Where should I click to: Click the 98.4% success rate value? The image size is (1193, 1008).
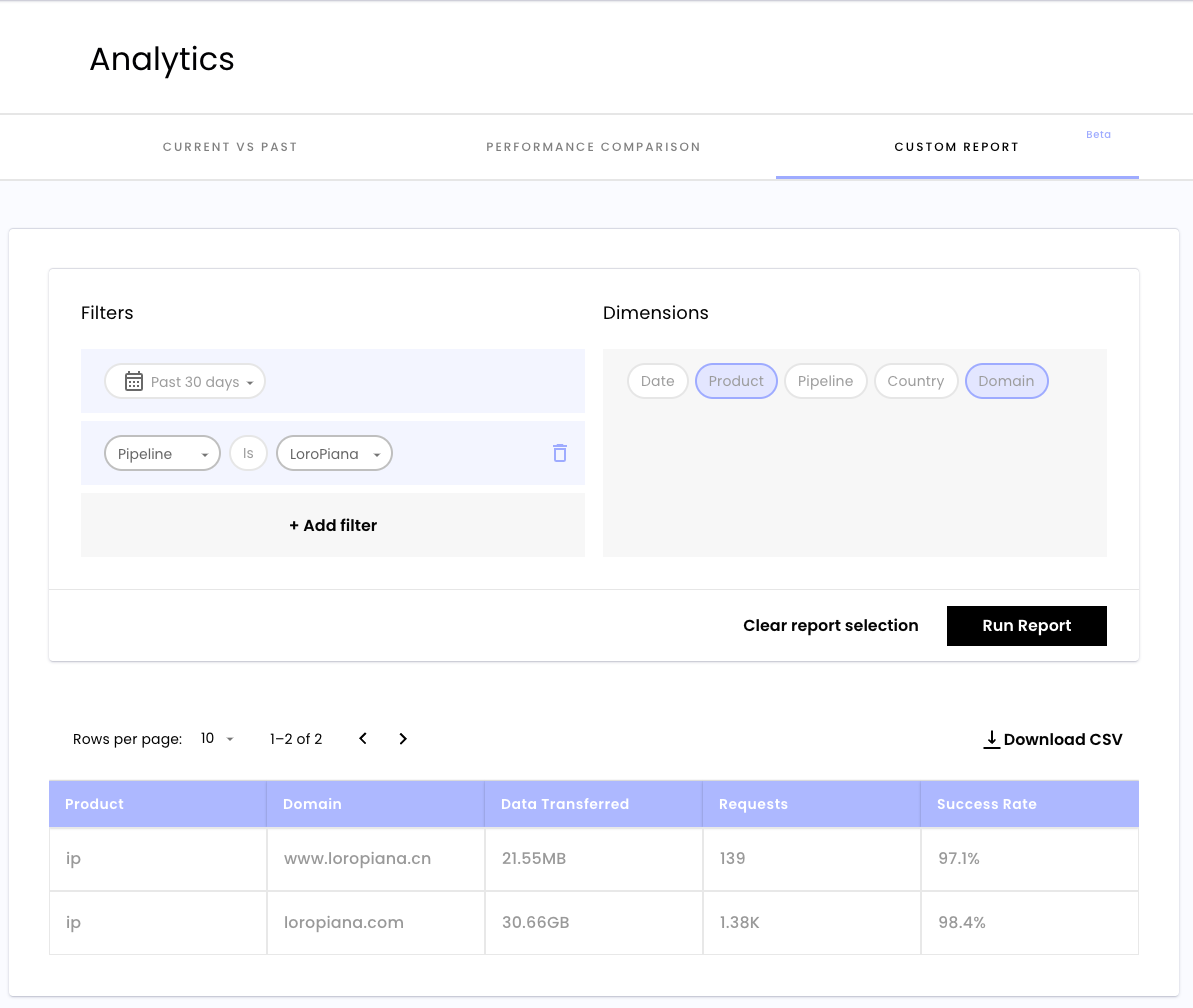click(962, 922)
